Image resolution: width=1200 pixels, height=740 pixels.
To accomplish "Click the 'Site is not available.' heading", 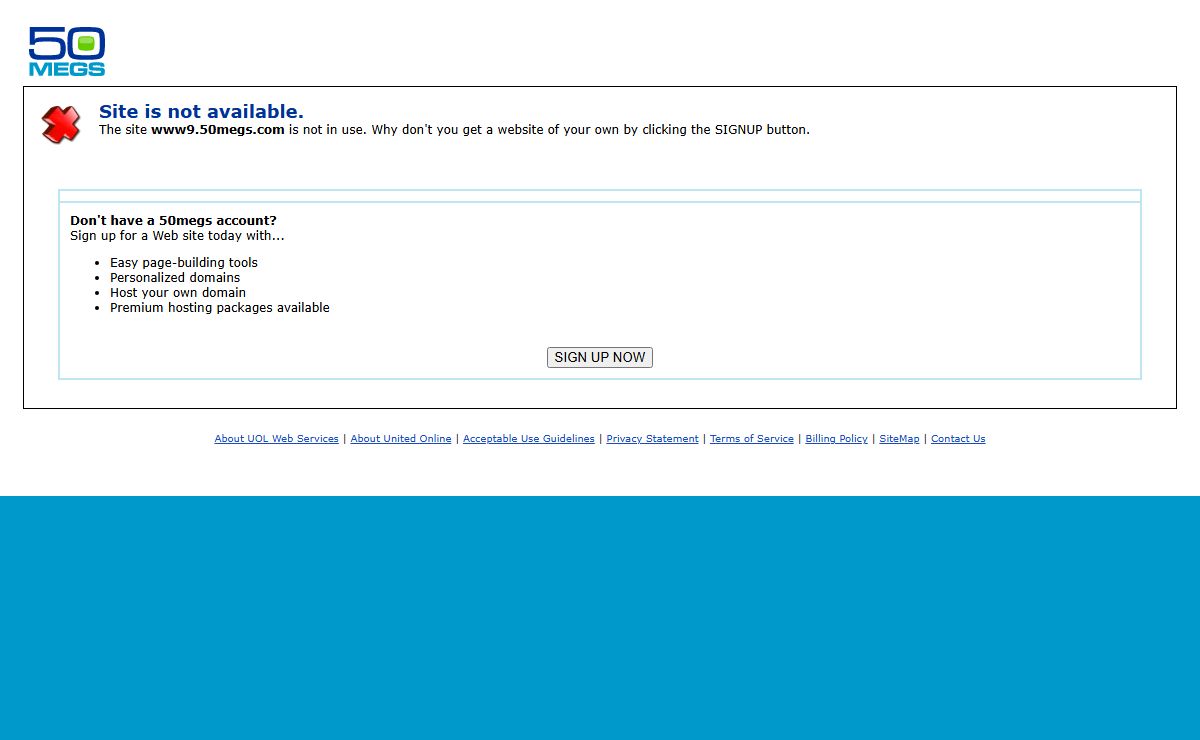I will click(201, 112).
